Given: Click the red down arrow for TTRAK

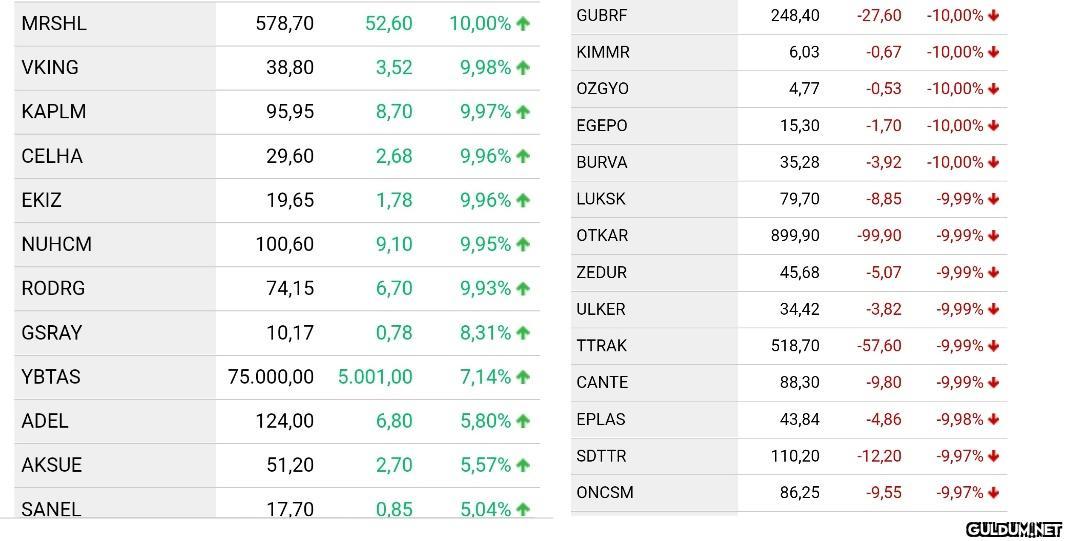Looking at the screenshot, I should click(x=993, y=346).
